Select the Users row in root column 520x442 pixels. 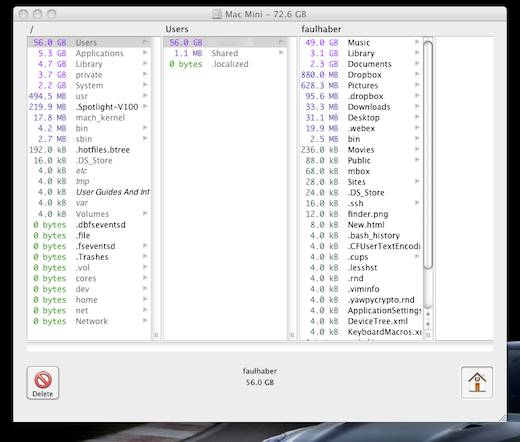click(89, 42)
